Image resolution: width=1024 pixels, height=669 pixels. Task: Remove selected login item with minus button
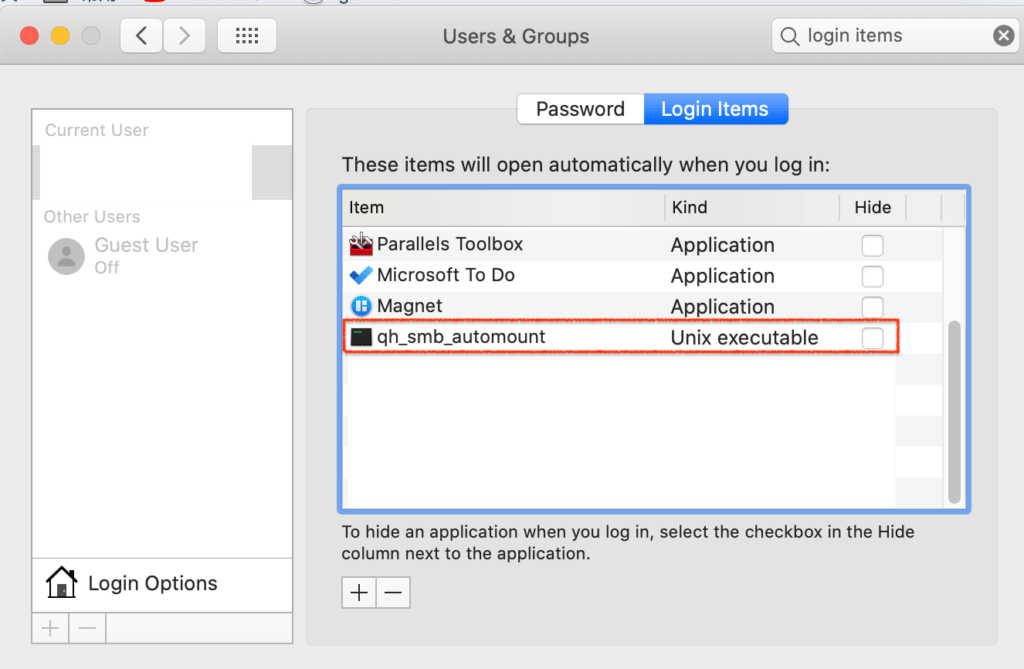point(393,593)
